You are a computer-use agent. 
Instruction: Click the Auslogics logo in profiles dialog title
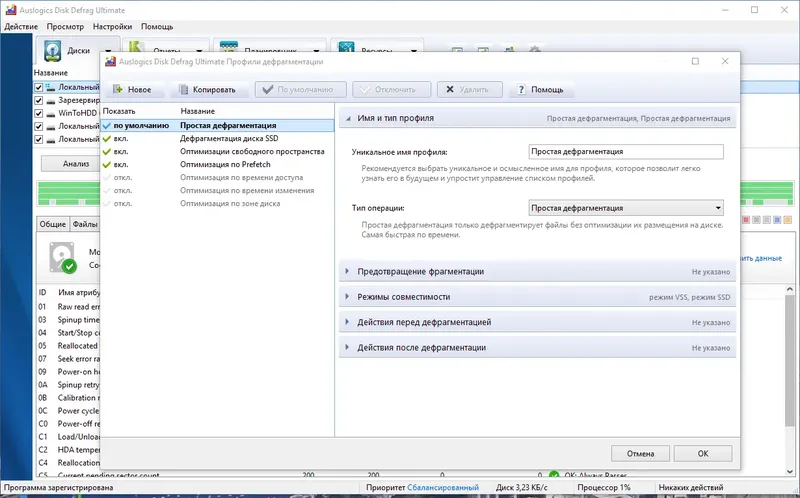point(110,61)
